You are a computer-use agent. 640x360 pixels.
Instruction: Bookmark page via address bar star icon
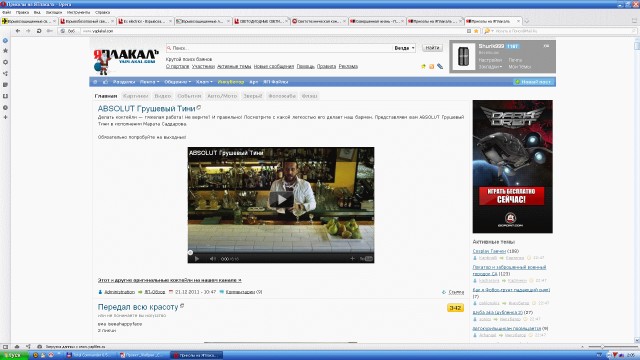tap(476, 31)
